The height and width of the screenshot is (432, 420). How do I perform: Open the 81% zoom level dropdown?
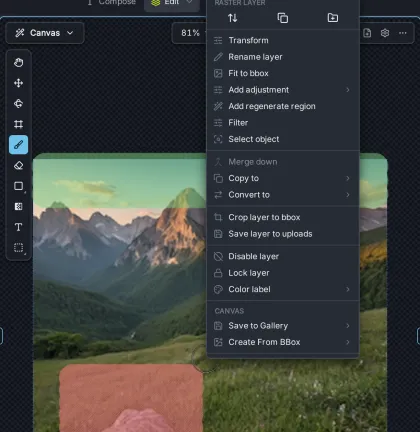tap(190, 33)
